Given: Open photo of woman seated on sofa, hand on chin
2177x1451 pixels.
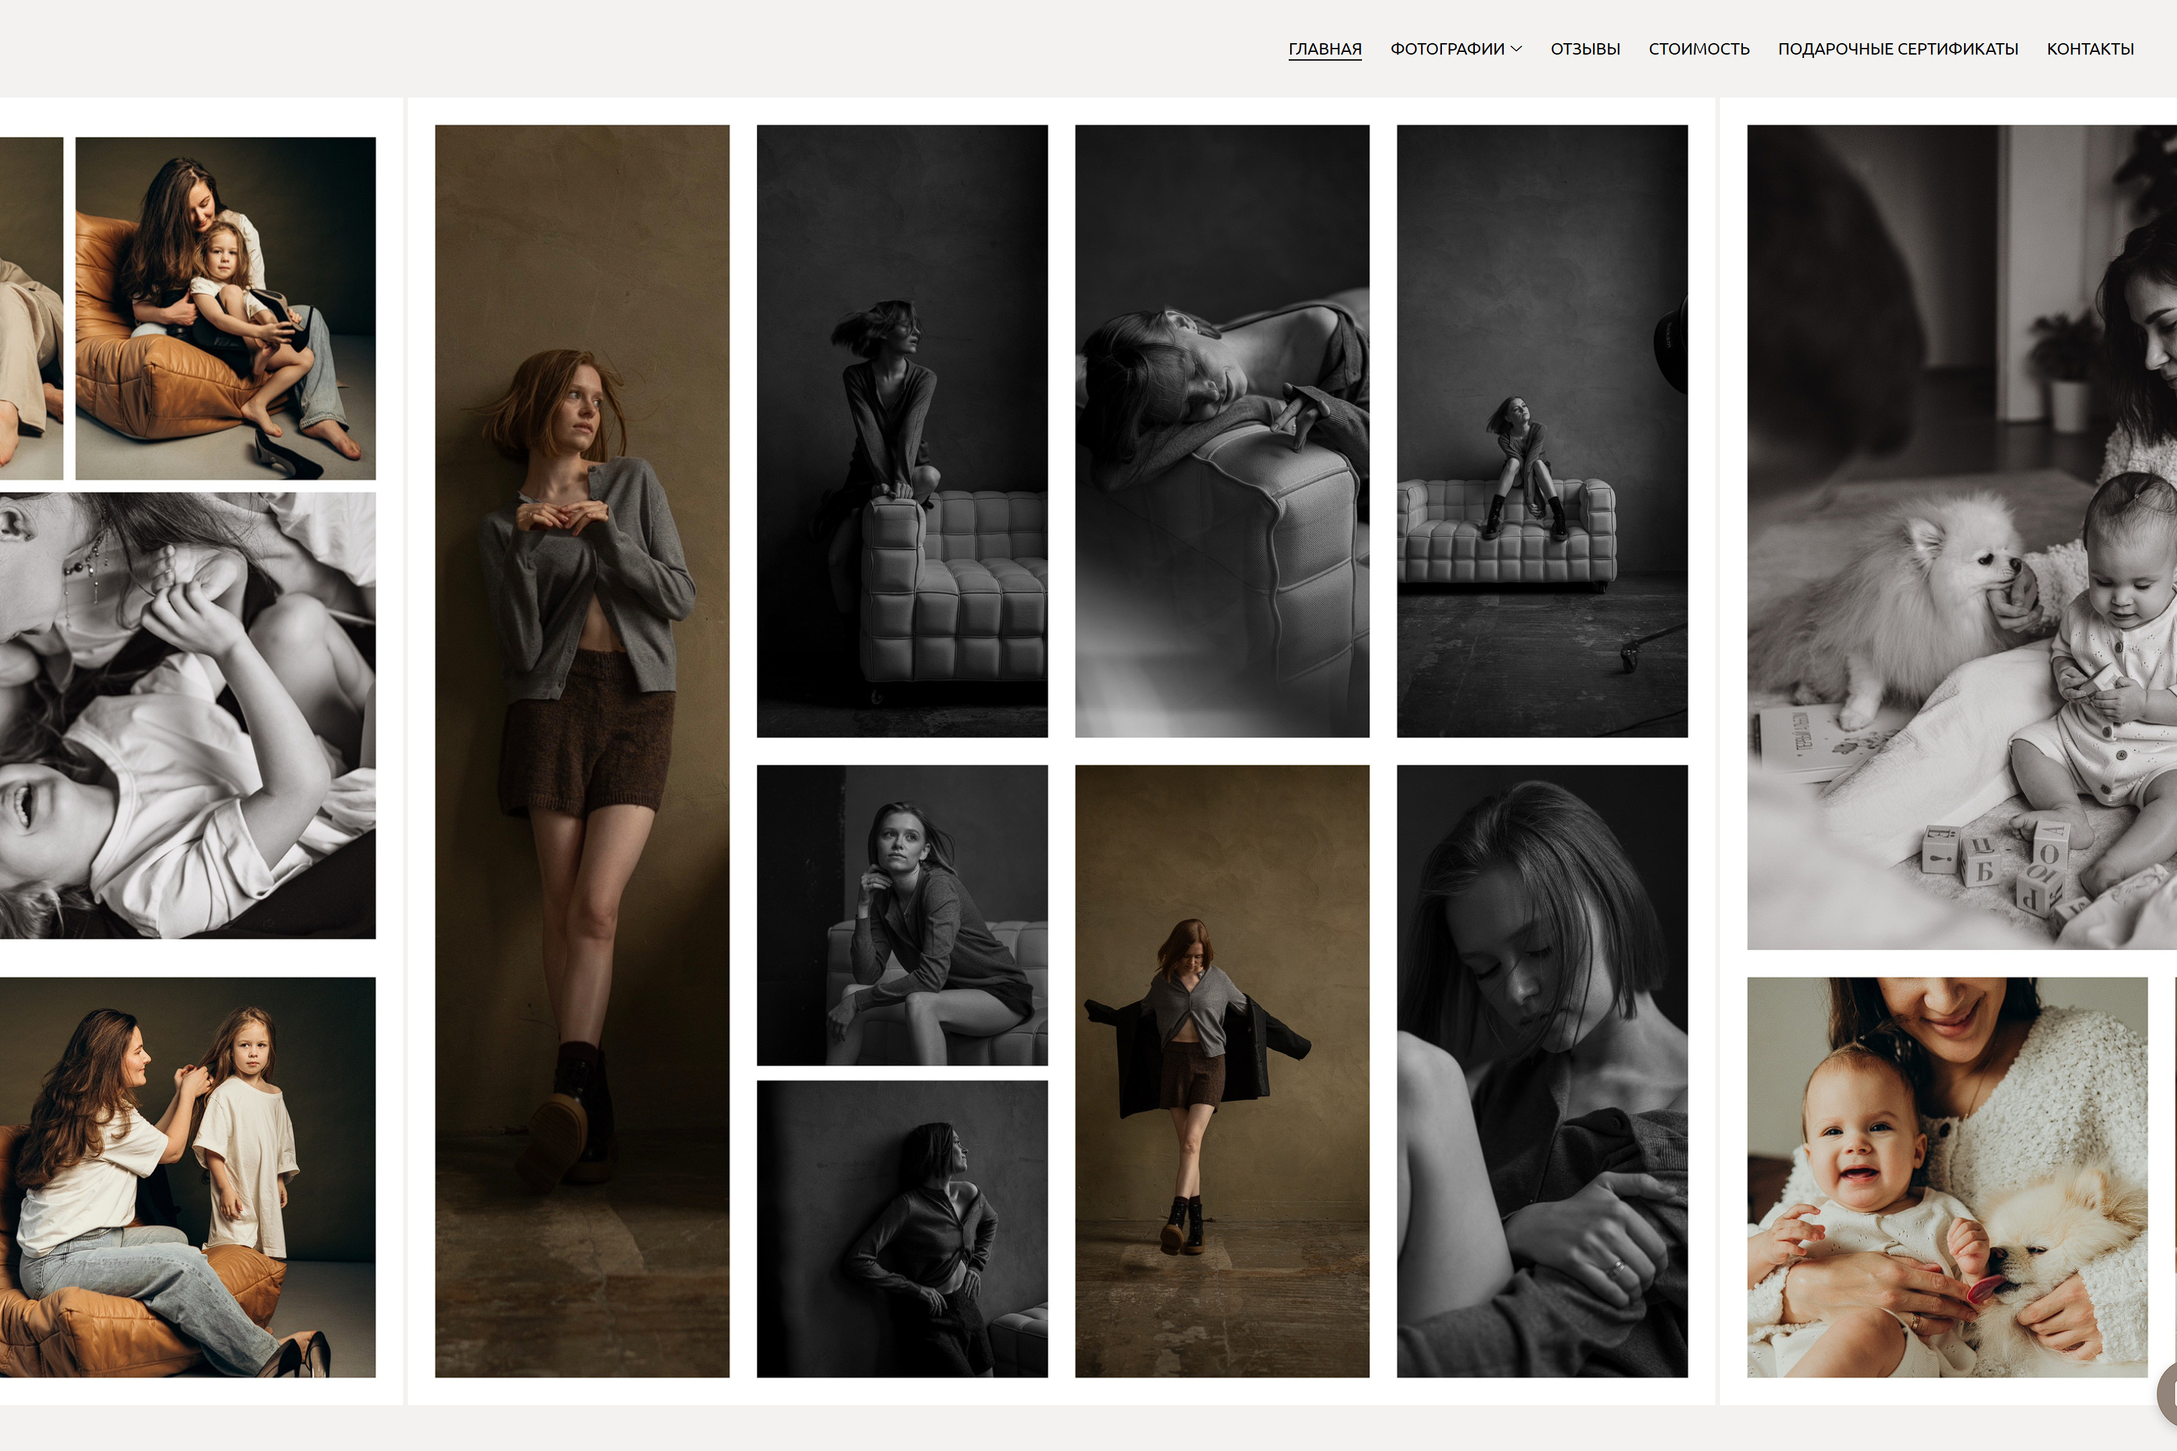Looking at the screenshot, I should pyautogui.click(x=901, y=914).
